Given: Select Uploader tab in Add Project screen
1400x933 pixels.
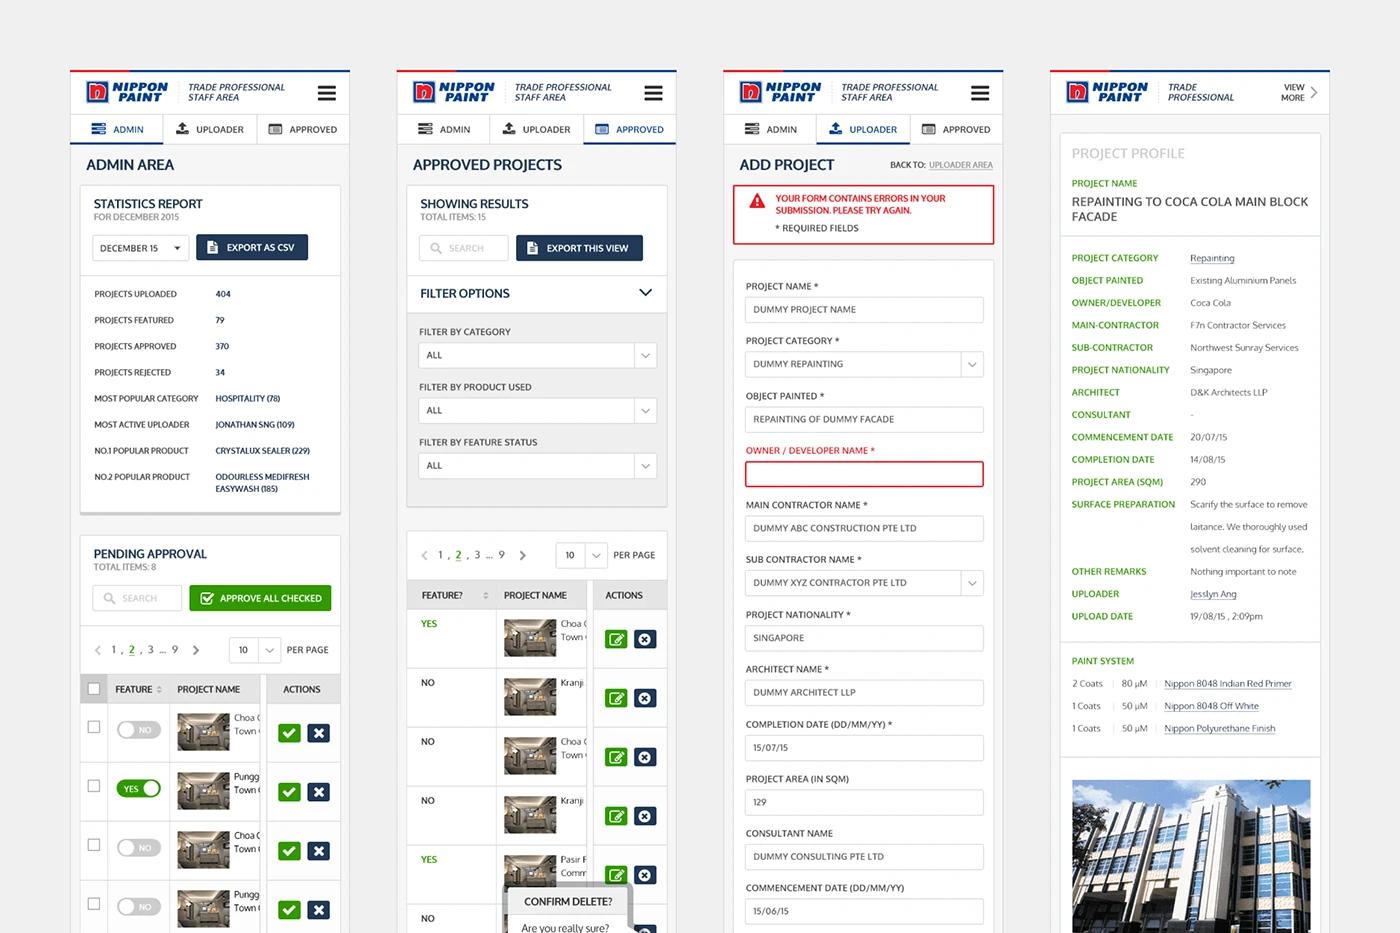Looking at the screenshot, I should pos(863,129).
